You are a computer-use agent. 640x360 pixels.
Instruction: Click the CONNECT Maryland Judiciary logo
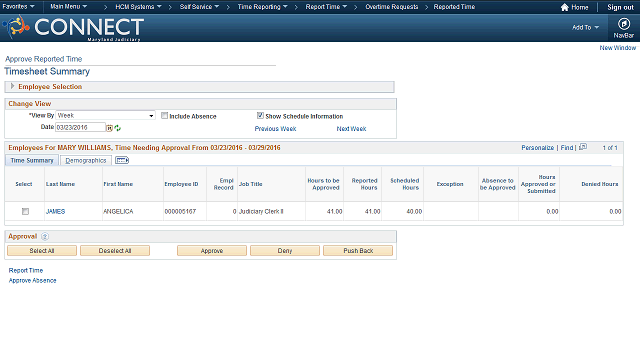pyautogui.click(x=73, y=28)
